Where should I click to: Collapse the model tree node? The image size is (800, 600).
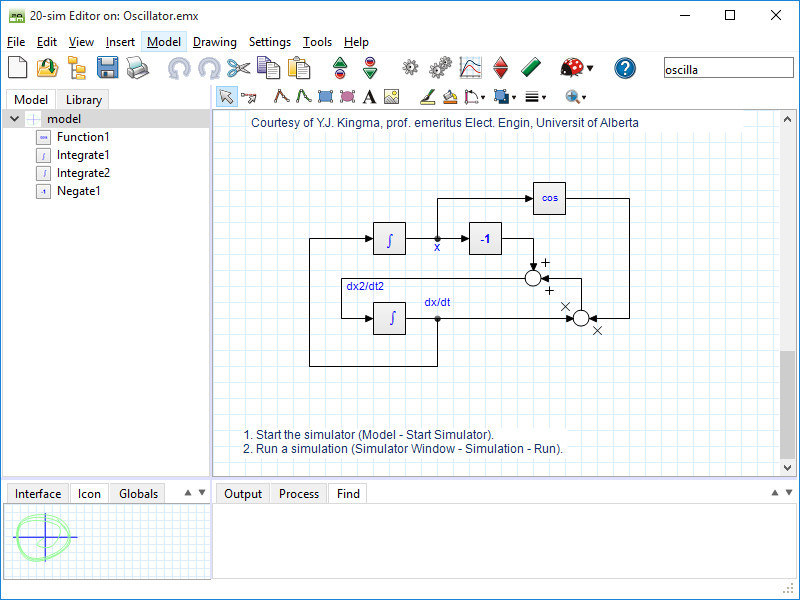point(15,119)
